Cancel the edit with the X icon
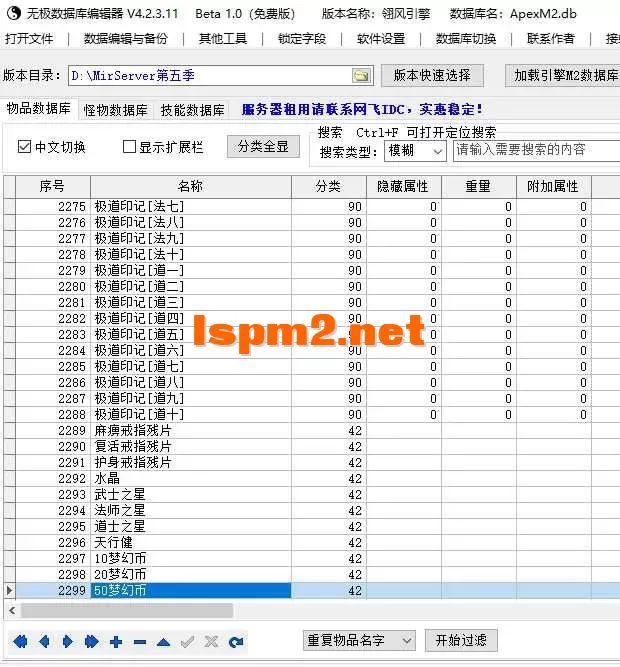The height and width of the screenshot is (667, 620). 211,641
